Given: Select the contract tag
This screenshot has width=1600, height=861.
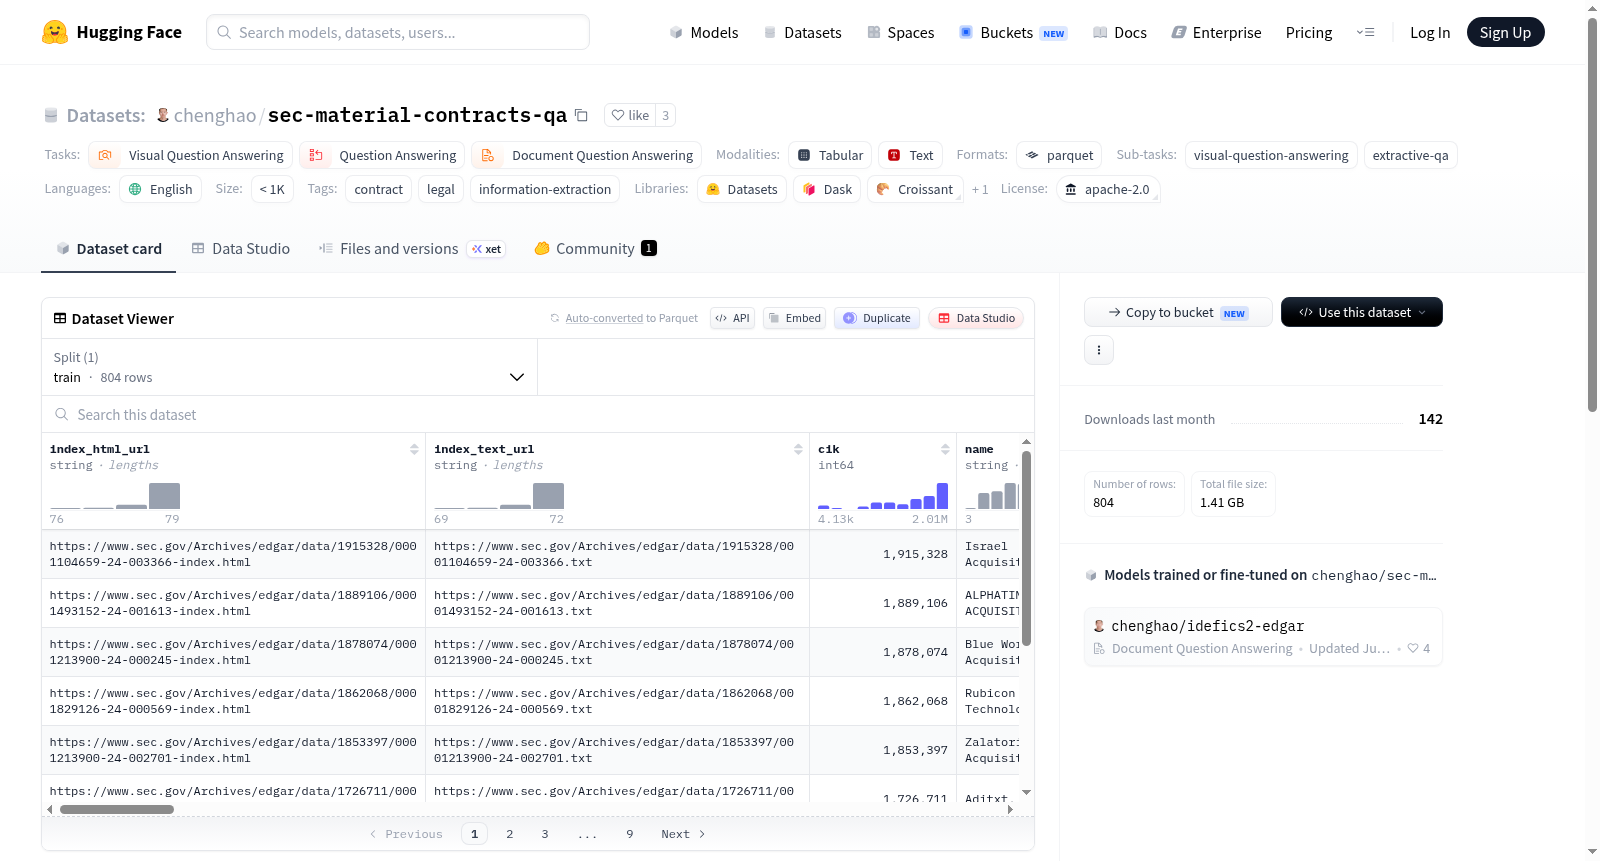Looking at the screenshot, I should [379, 189].
